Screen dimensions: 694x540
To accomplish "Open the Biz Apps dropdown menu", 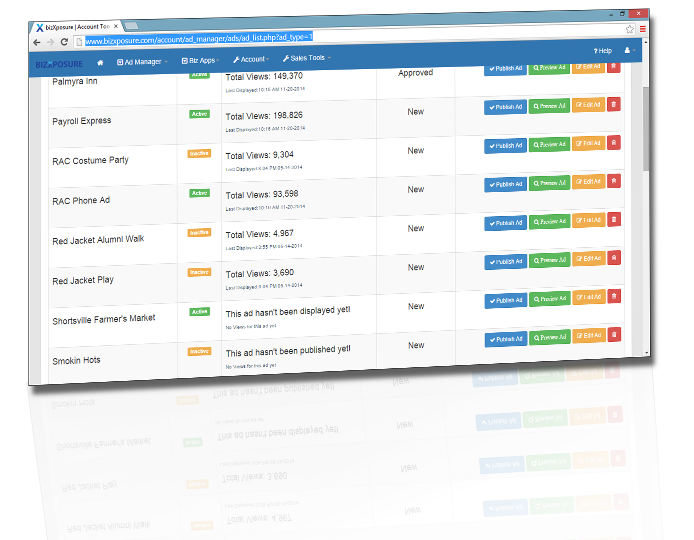I will click(200, 61).
